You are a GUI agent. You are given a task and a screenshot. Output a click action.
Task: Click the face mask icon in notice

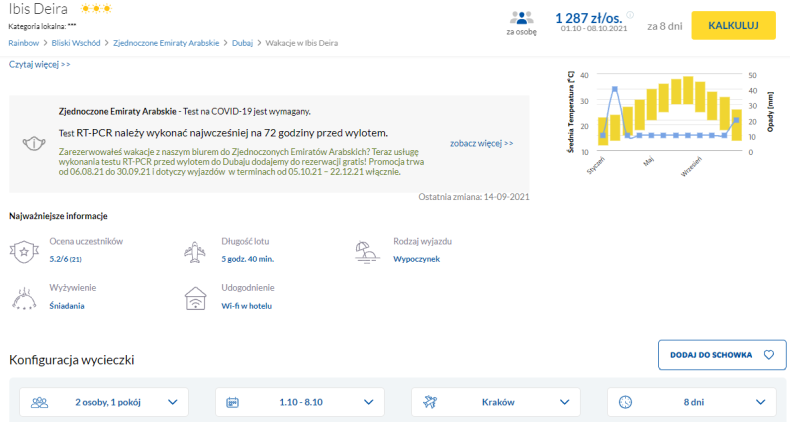[x=34, y=144]
